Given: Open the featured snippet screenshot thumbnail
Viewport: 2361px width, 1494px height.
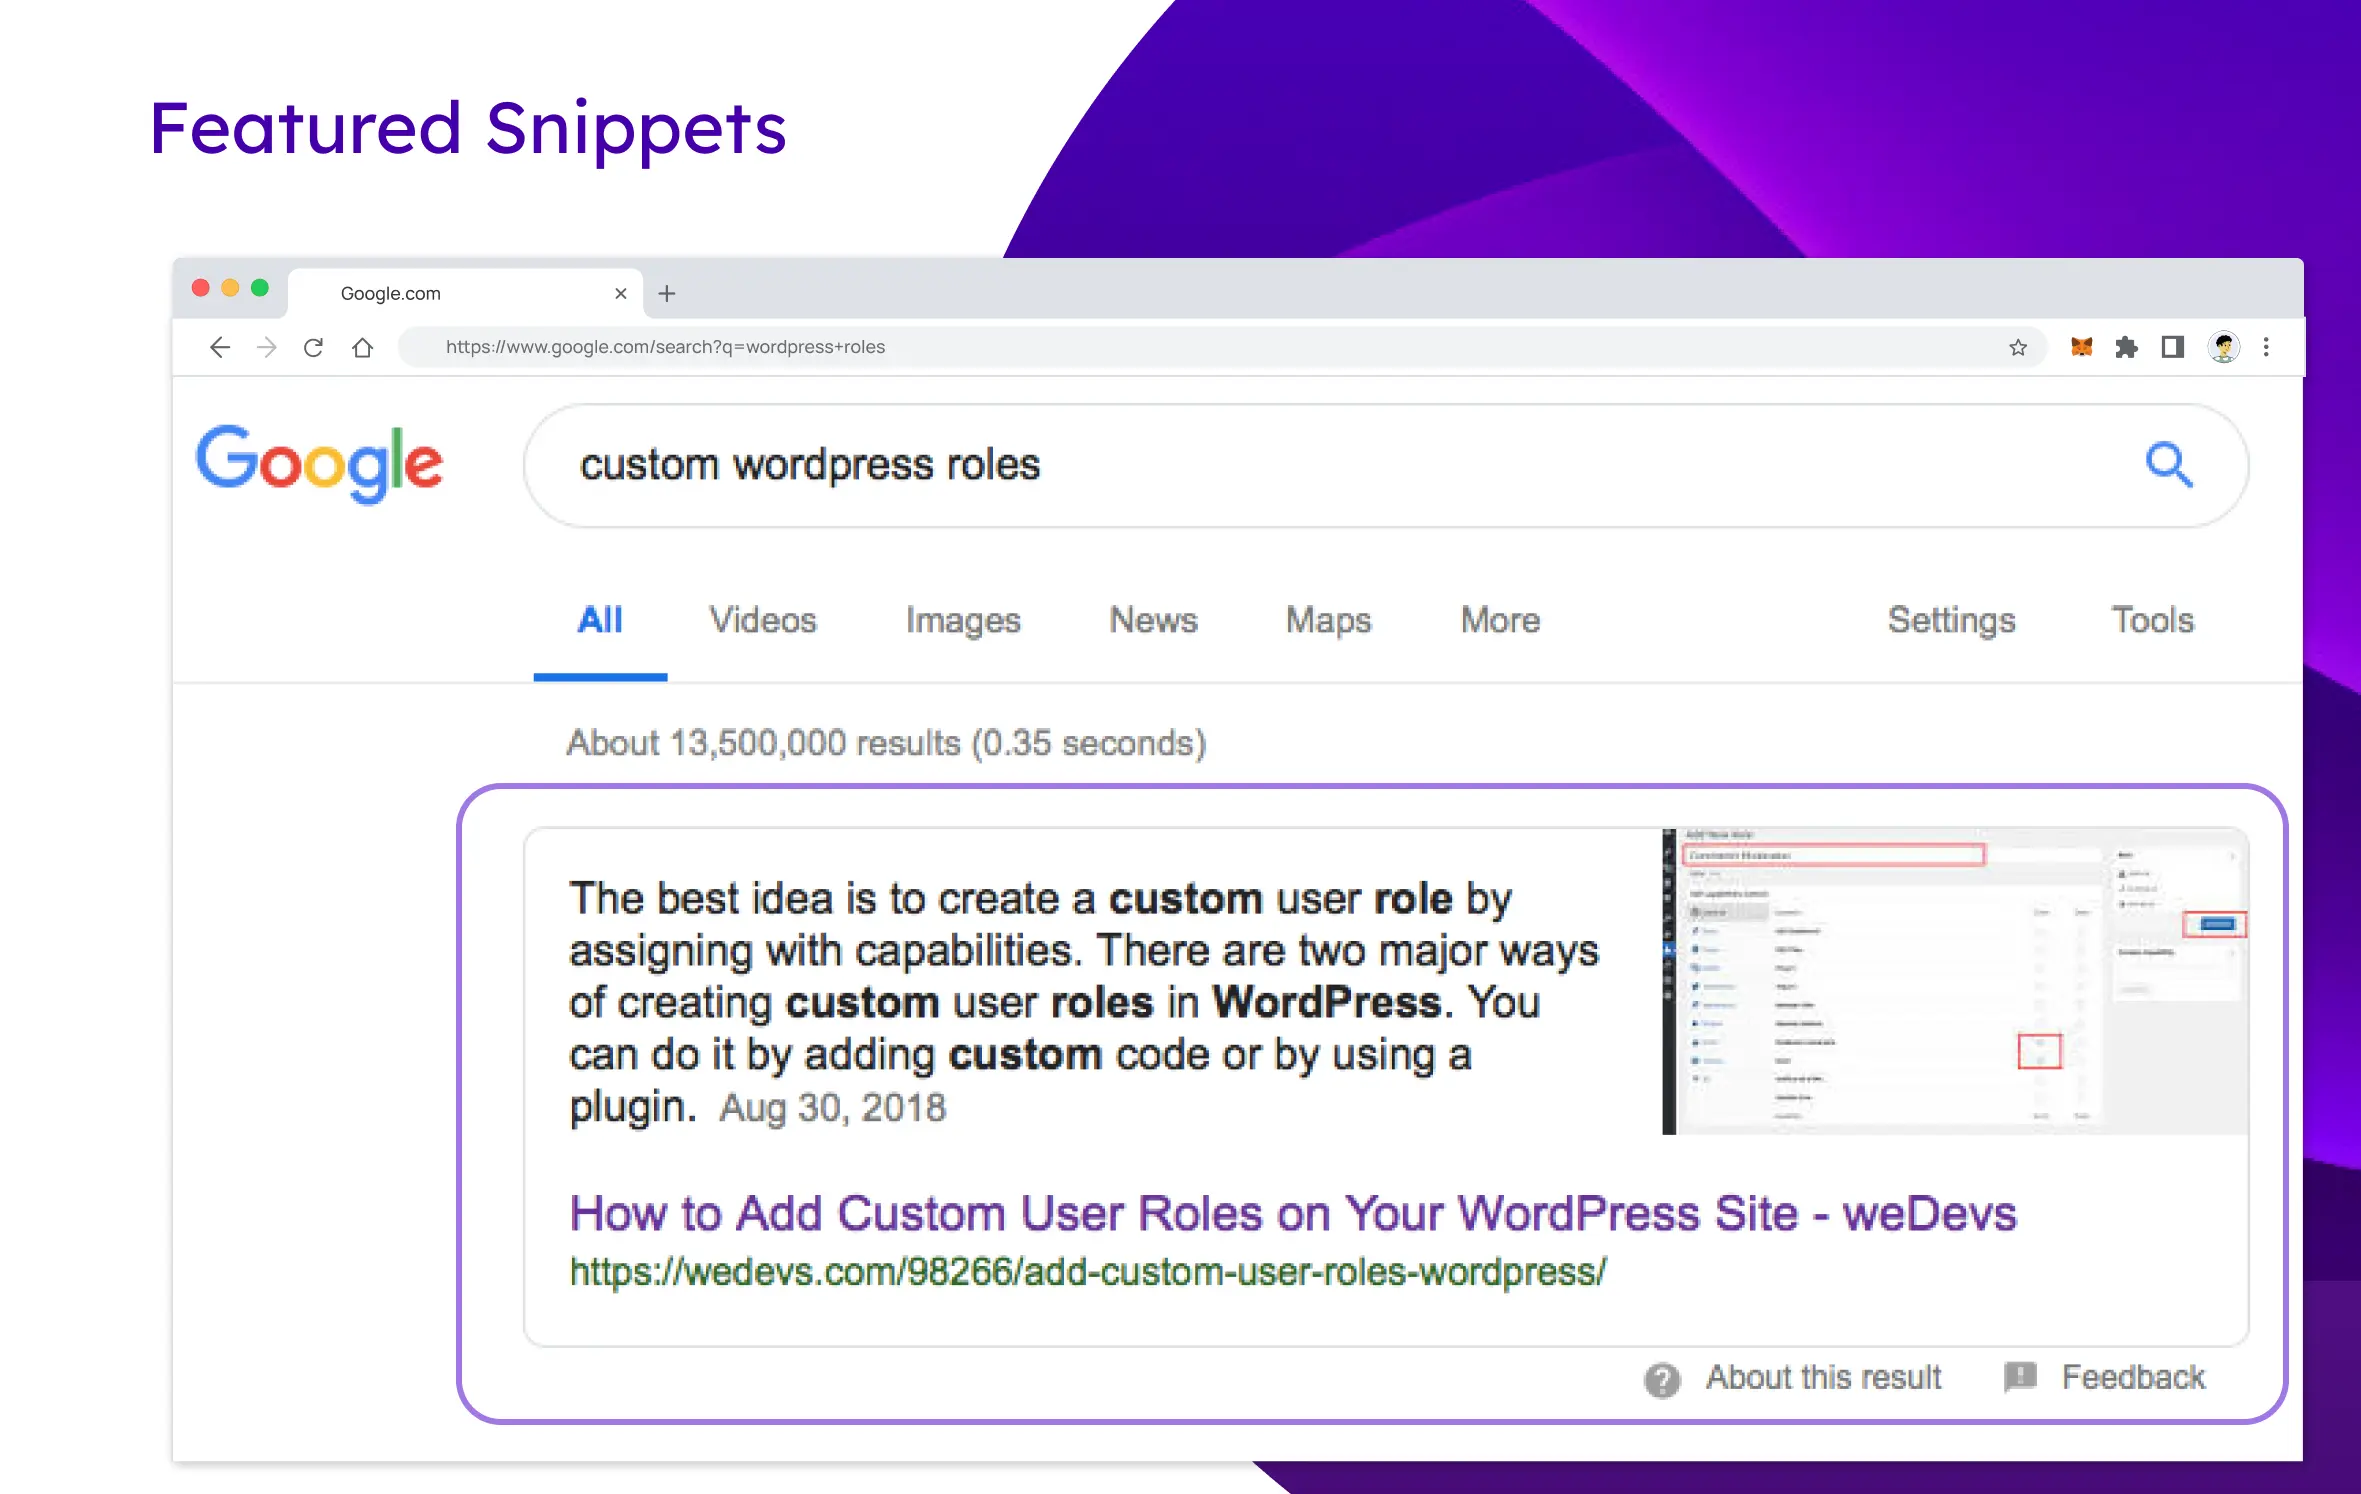Looking at the screenshot, I should 1955,981.
